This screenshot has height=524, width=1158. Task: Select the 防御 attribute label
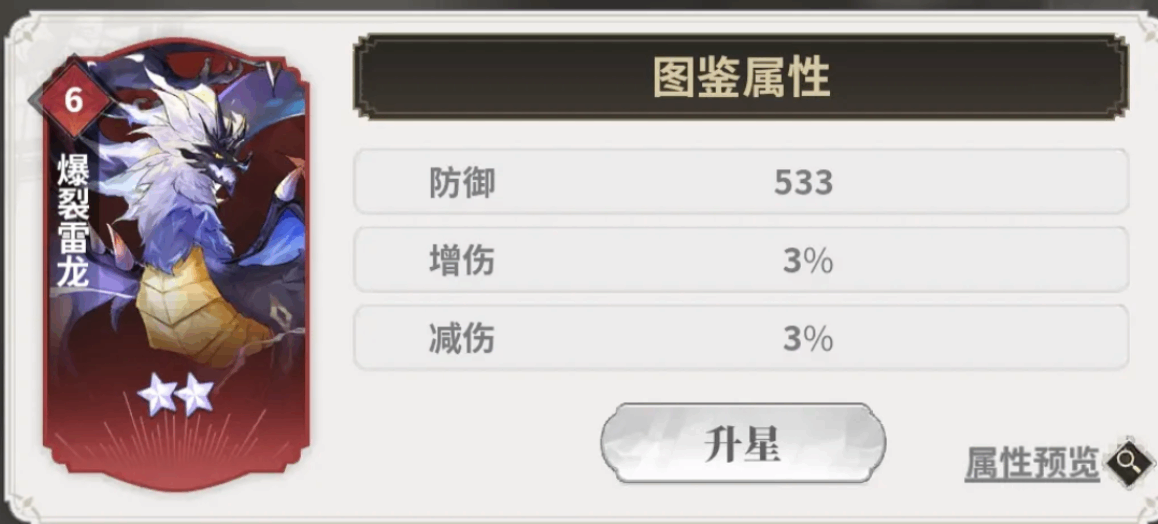(461, 182)
